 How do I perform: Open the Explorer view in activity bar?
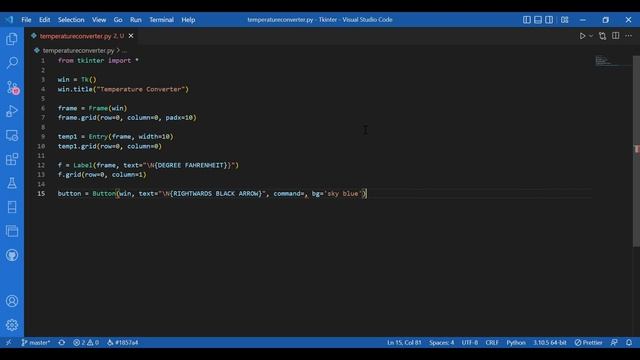(12, 39)
